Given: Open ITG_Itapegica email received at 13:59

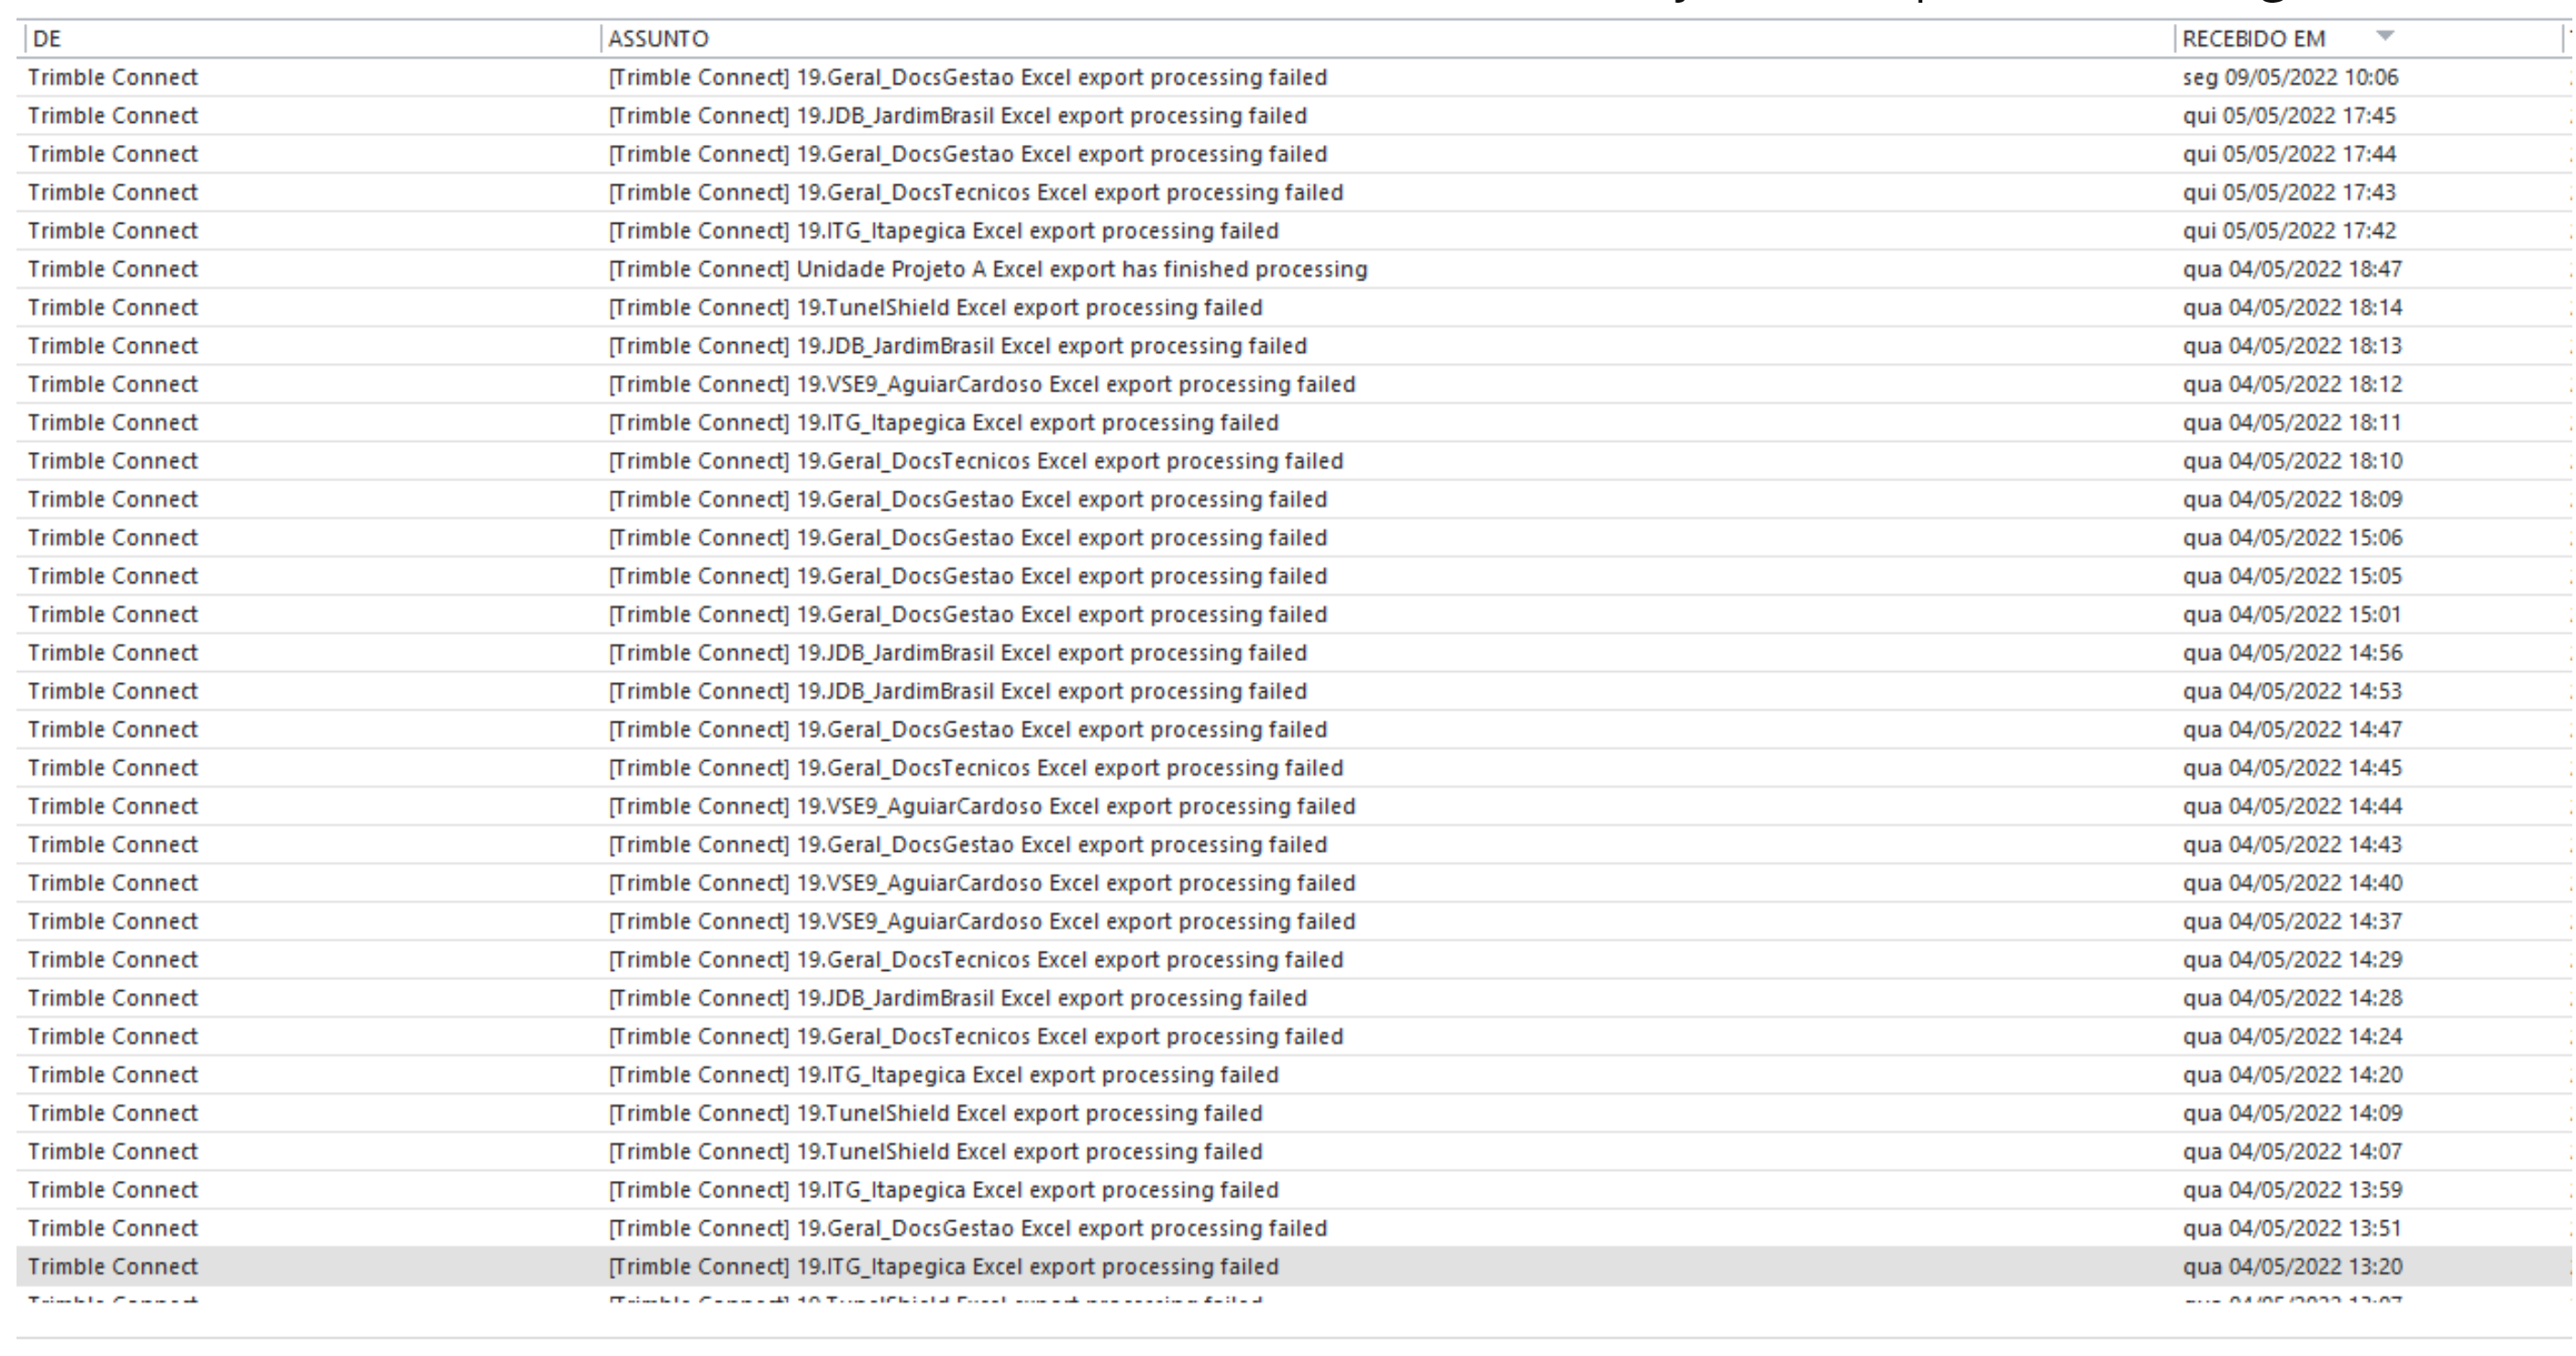Looking at the screenshot, I should coord(1293,1189).
